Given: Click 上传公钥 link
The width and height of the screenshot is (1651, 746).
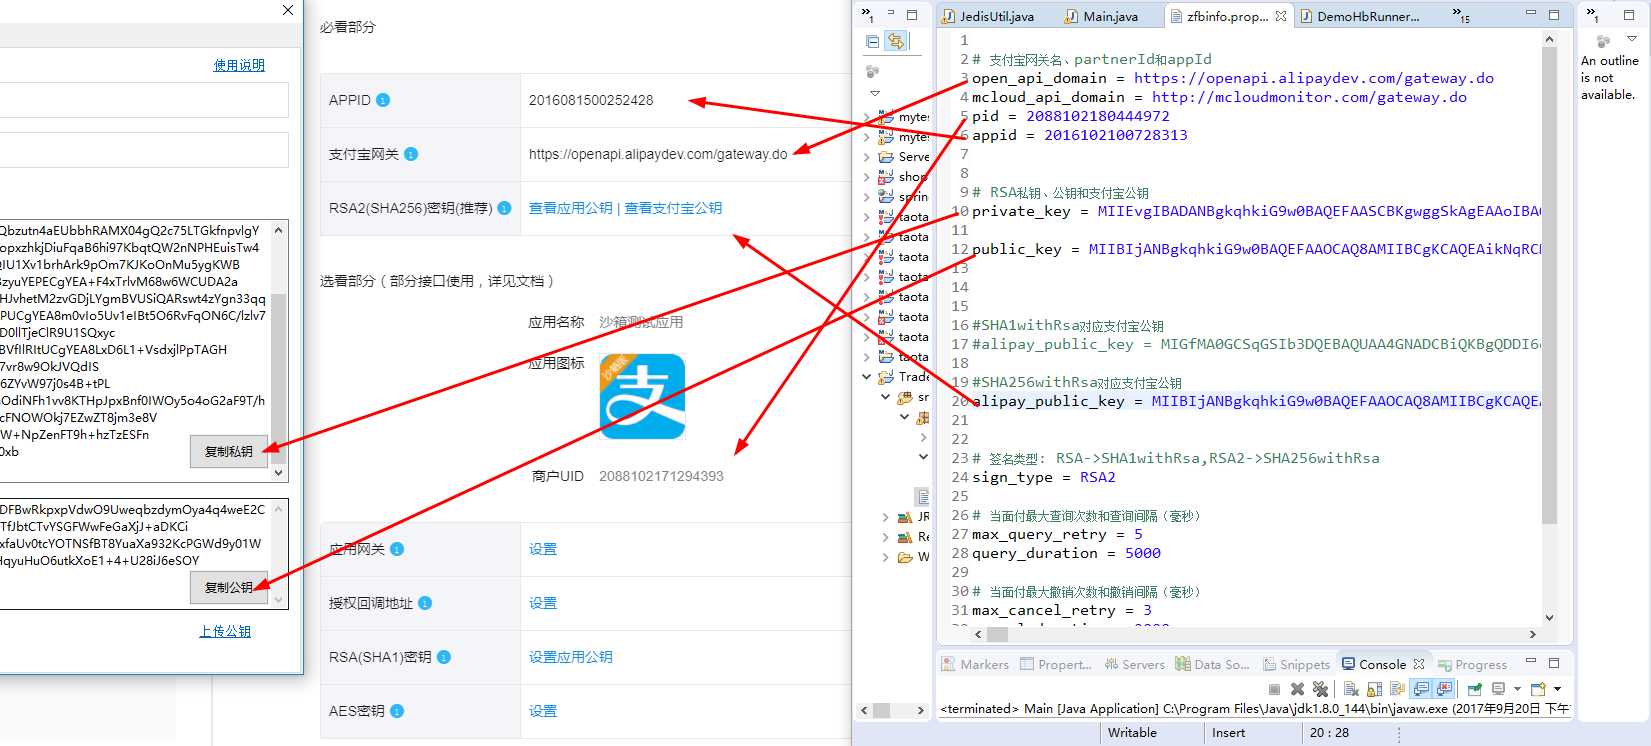Looking at the screenshot, I should click(x=225, y=631).
